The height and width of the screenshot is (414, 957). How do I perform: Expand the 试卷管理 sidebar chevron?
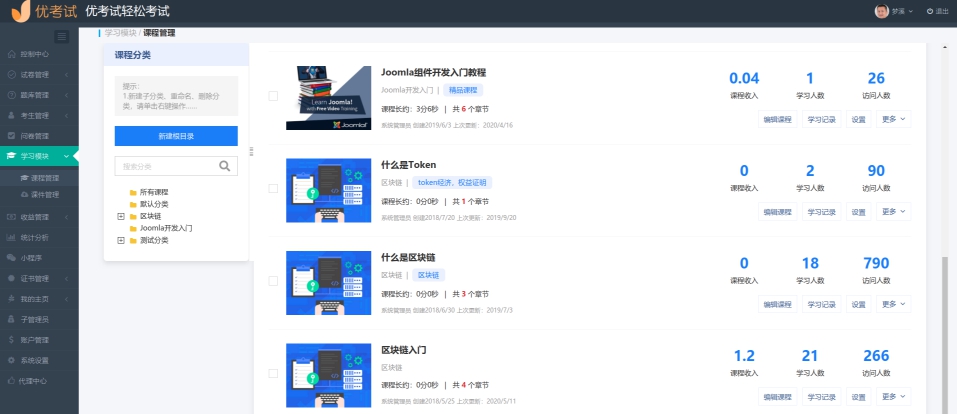(x=66, y=74)
